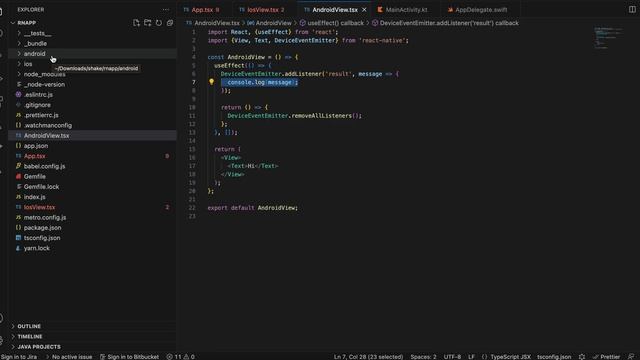
Task: Open the _node-version file
Action: 44,84
